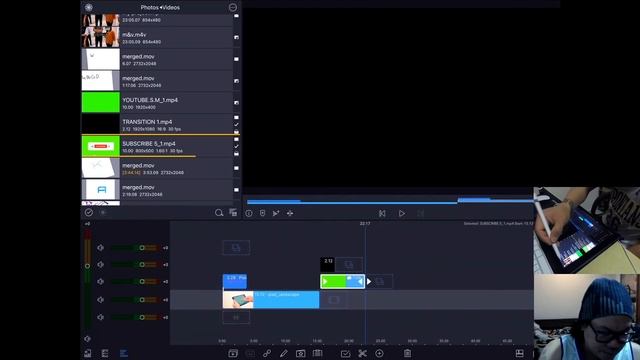640x360 pixels.
Task: Select merged.mov clip with 1:17:06 duration
Action: tap(157, 81)
